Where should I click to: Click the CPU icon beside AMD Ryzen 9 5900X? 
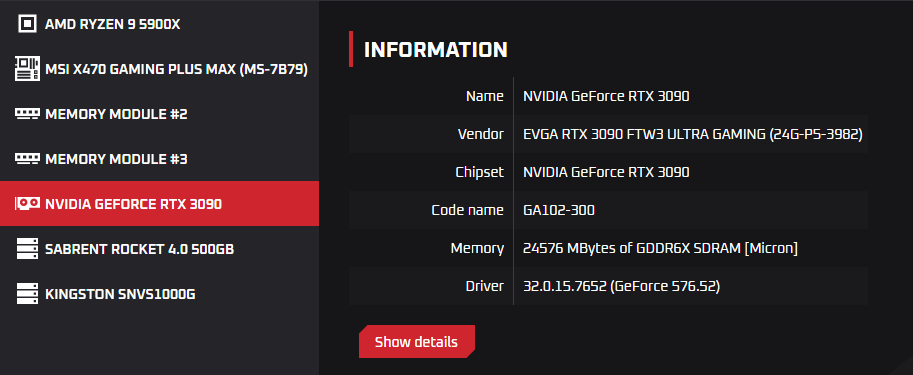tap(27, 24)
